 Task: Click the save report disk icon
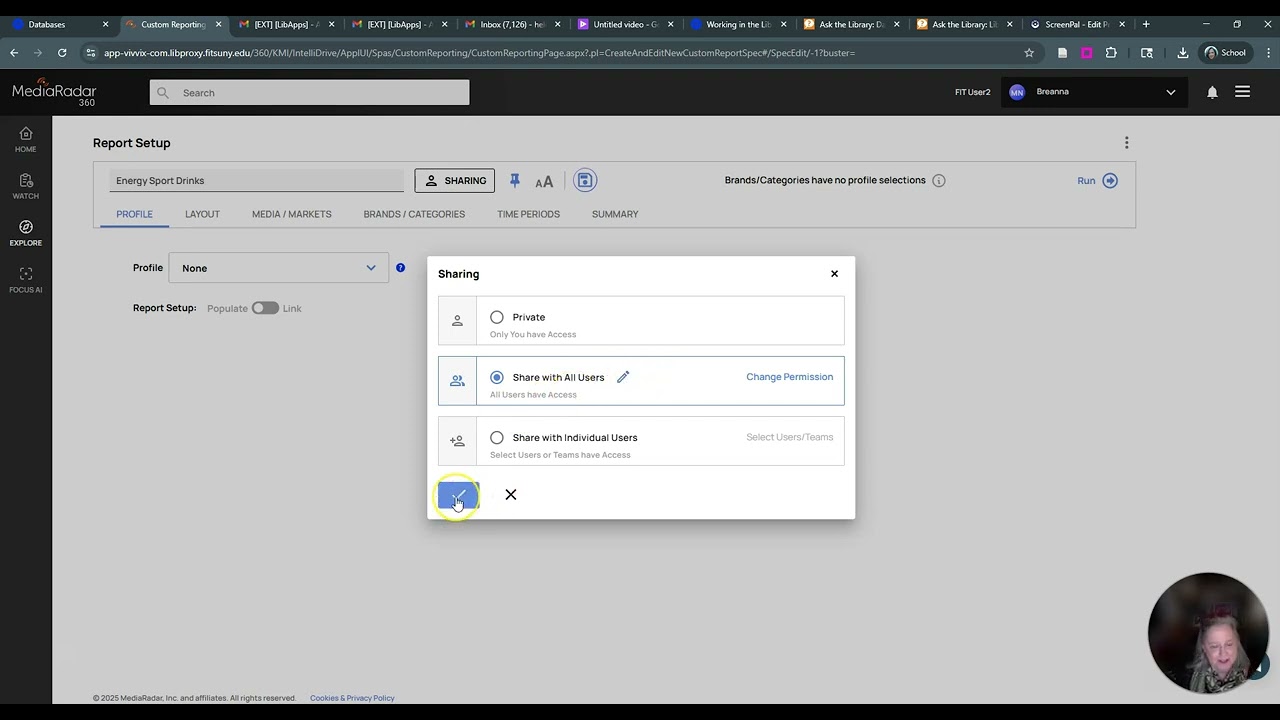click(585, 180)
